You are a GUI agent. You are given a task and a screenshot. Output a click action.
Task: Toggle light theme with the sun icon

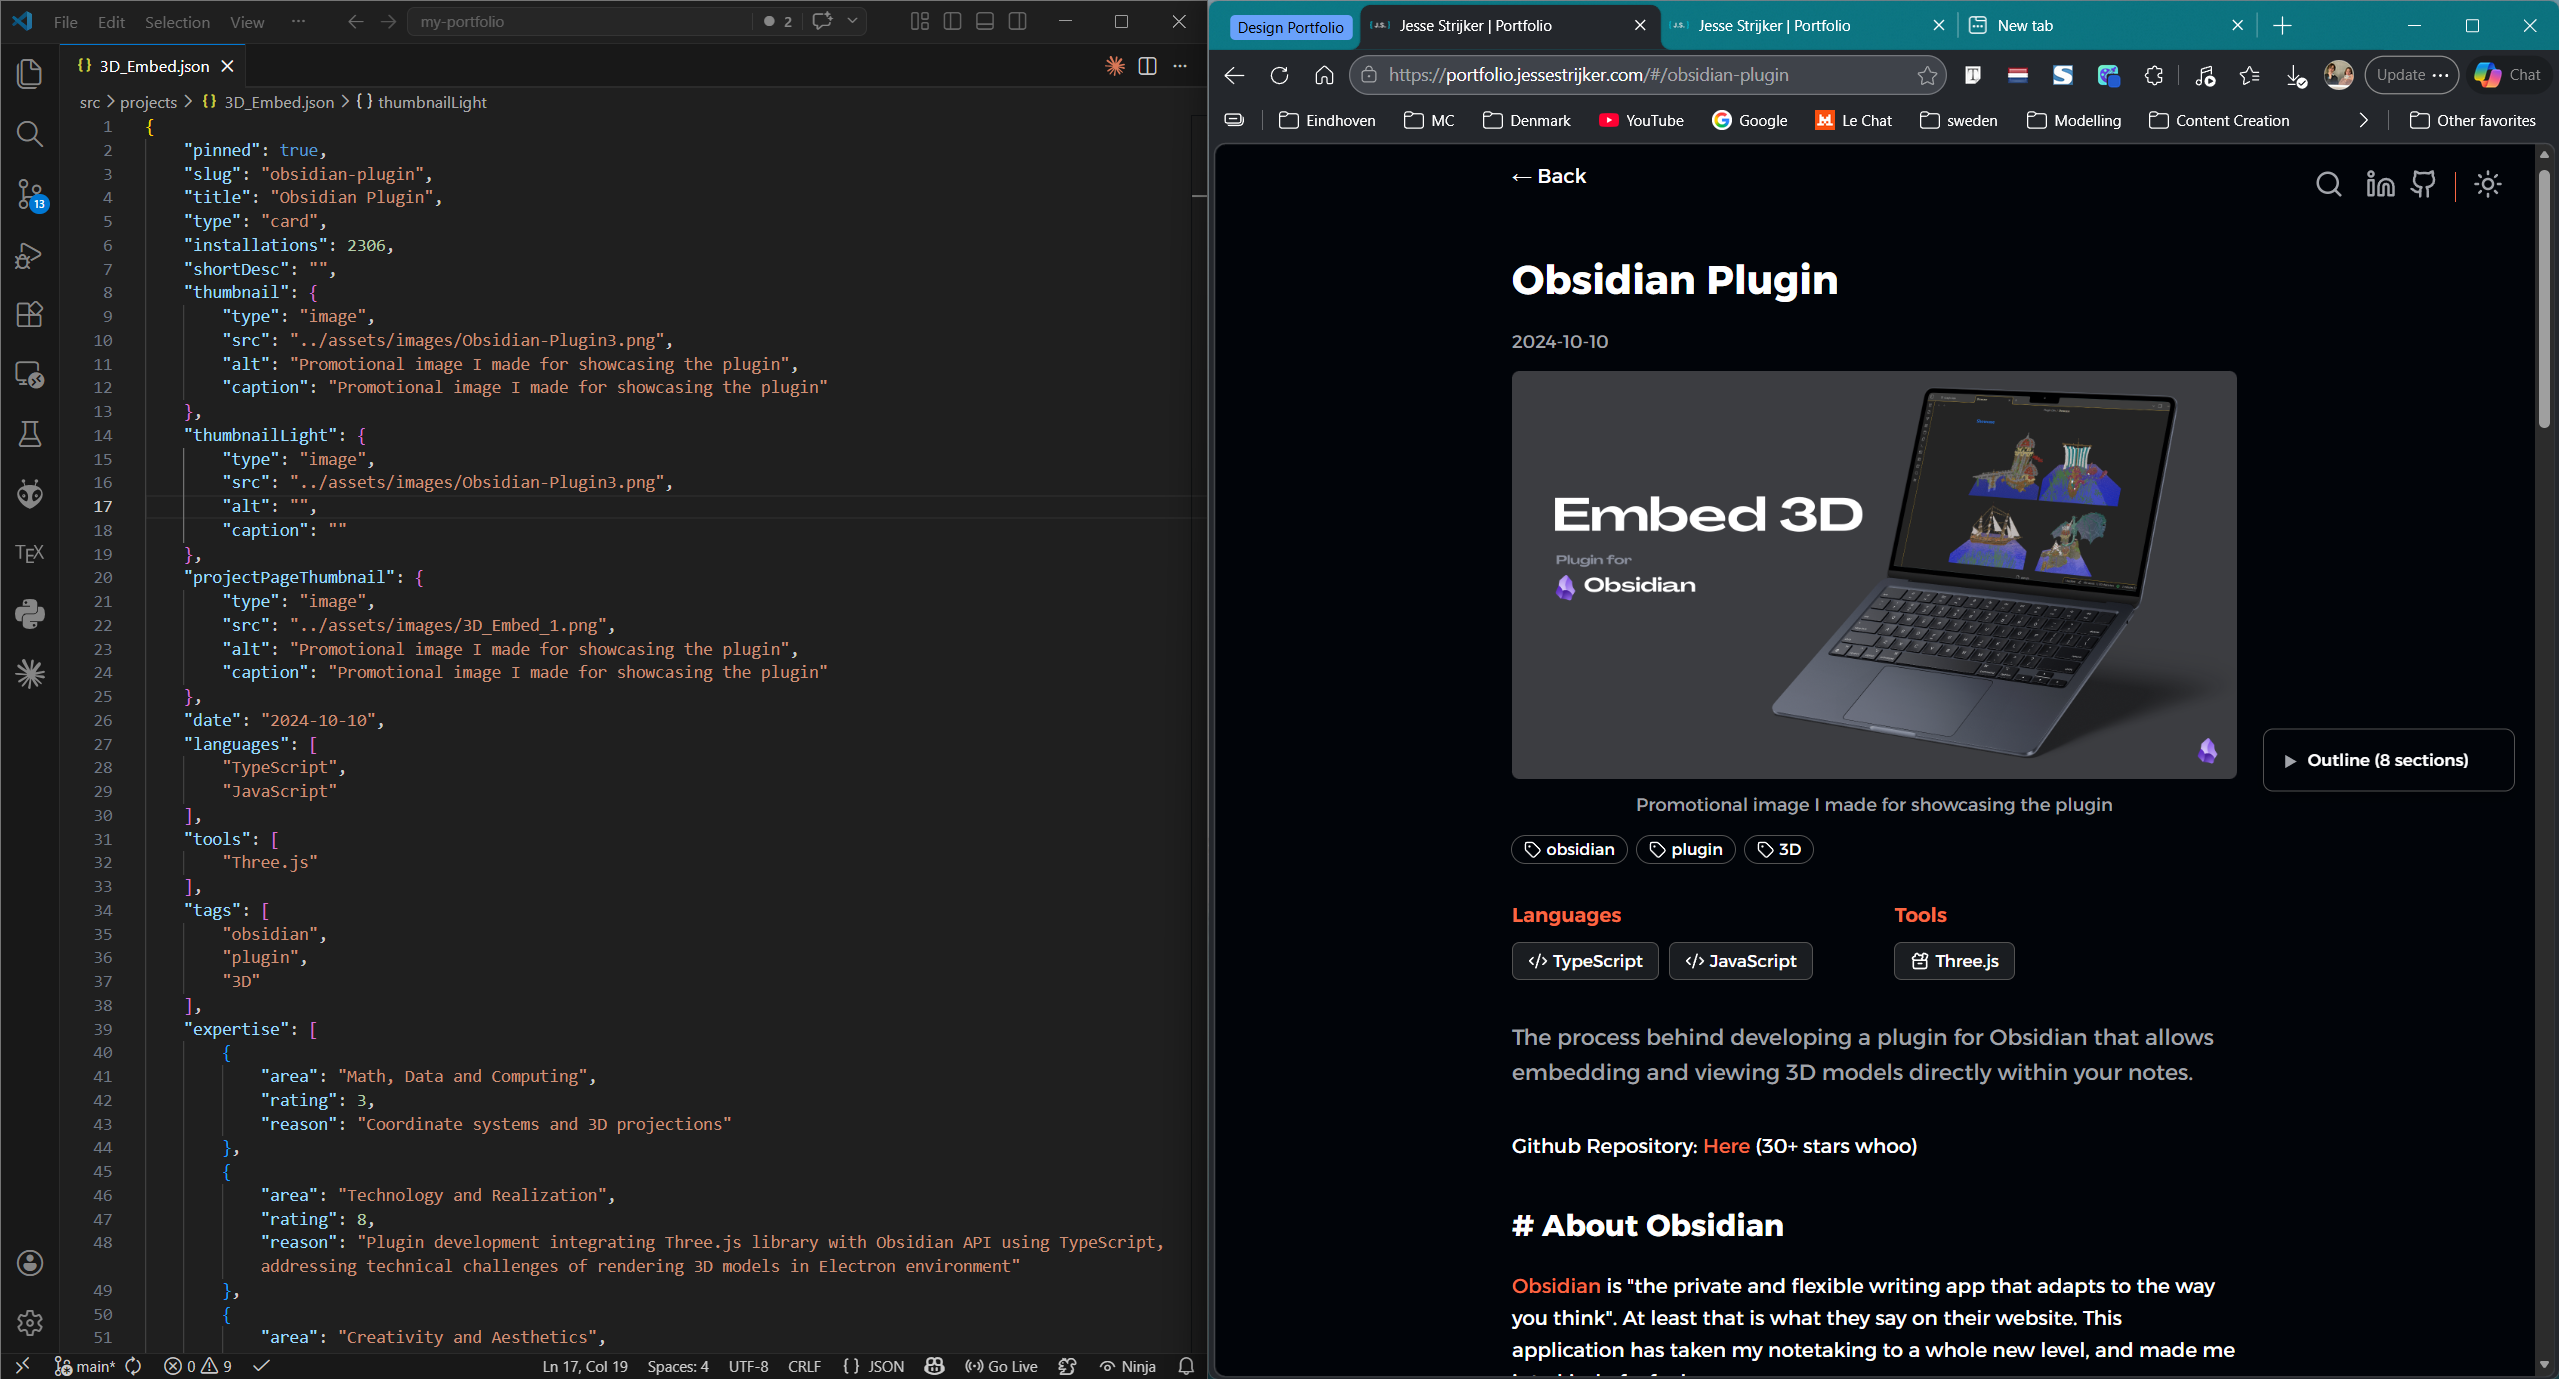[2487, 184]
